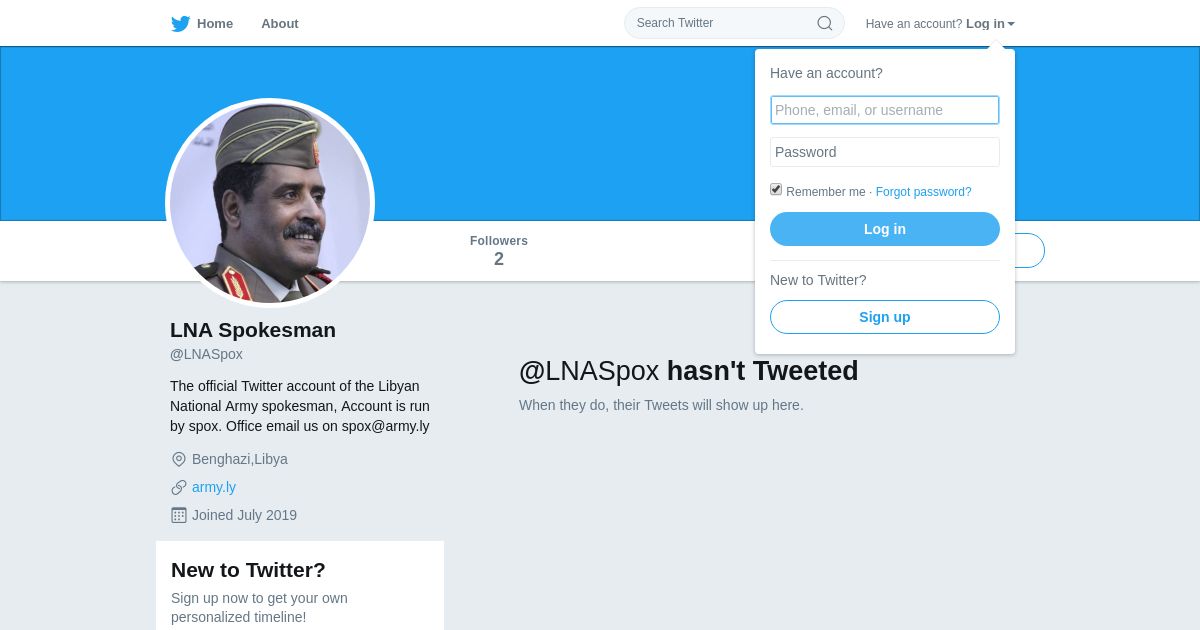1200x630 pixels.
Task: Click the LNA Spokesman profile name
Action: [253, 330]
